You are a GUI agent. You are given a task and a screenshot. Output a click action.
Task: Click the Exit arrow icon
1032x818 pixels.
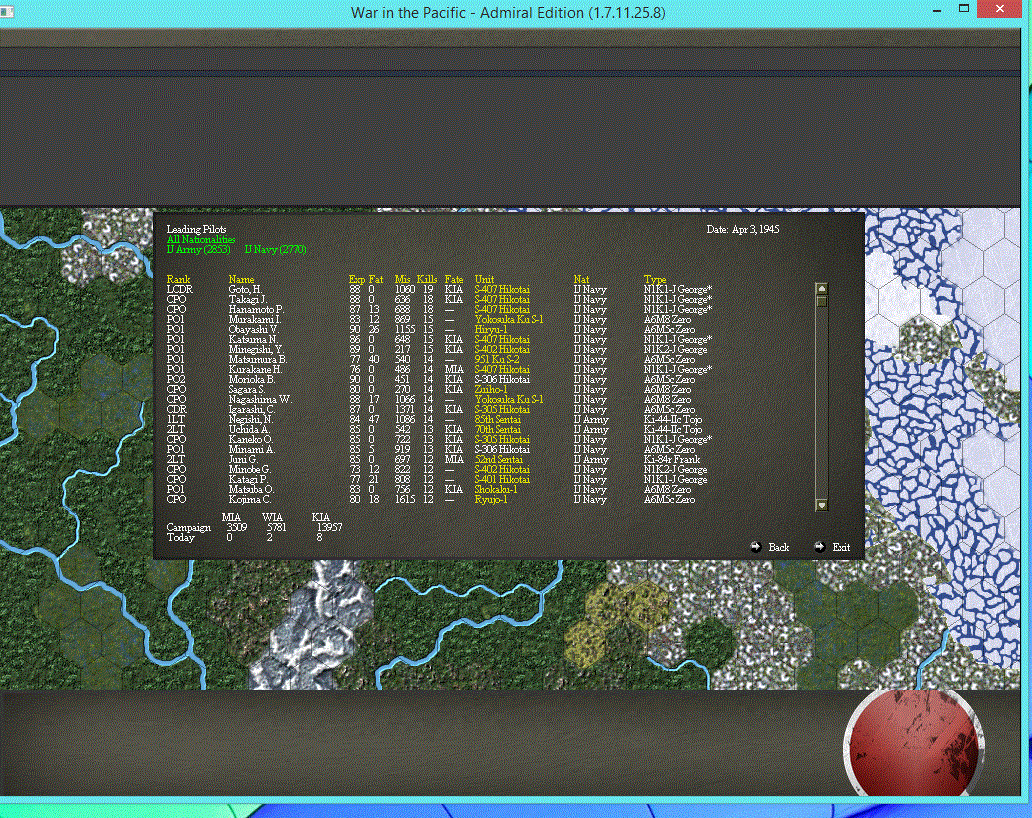coord(819,547)
